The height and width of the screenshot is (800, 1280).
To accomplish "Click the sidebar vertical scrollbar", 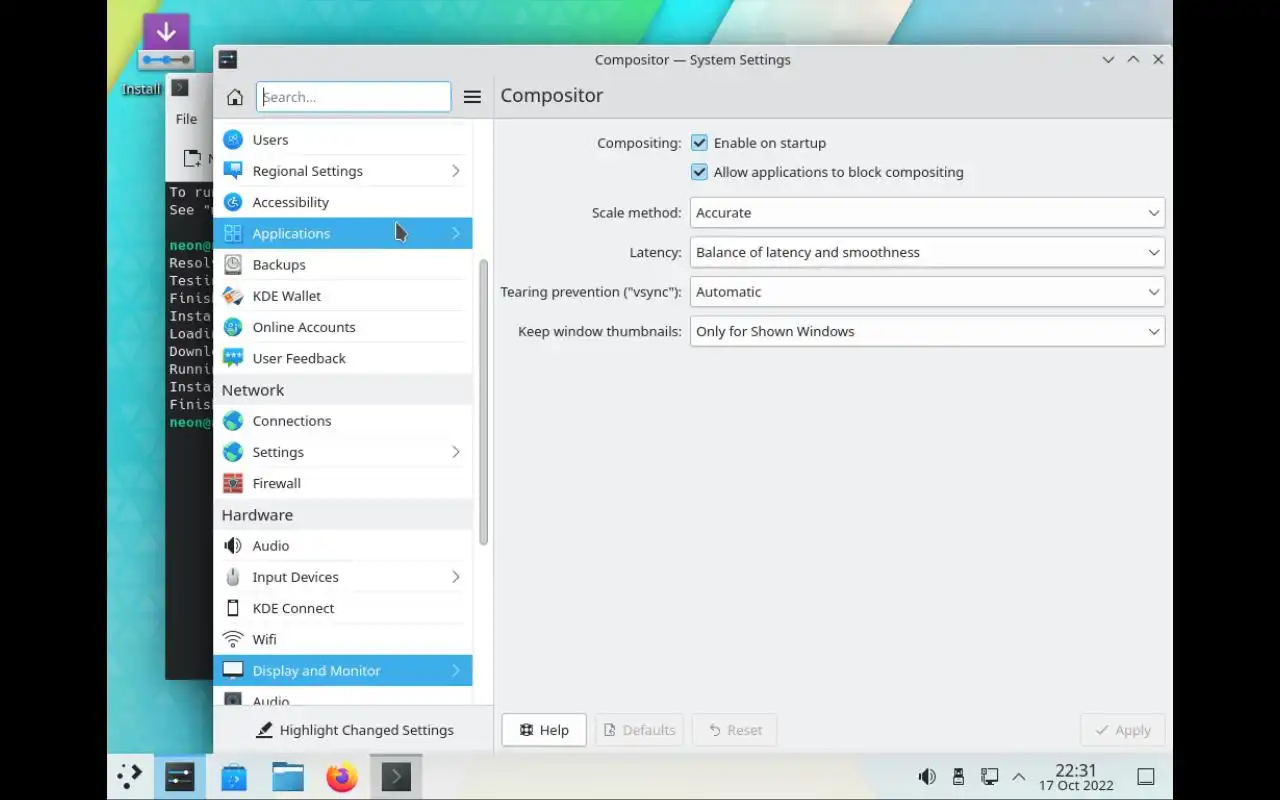I will point(484,402).
